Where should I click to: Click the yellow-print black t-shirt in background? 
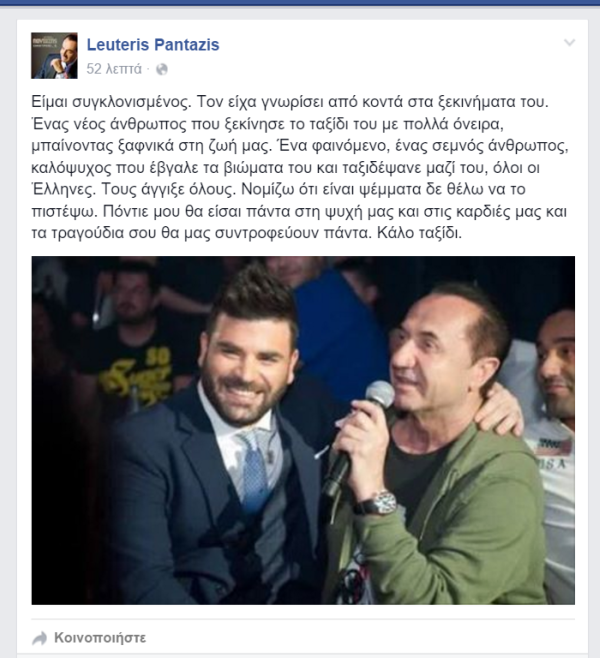pyautogui.click(x=136, y=369)
